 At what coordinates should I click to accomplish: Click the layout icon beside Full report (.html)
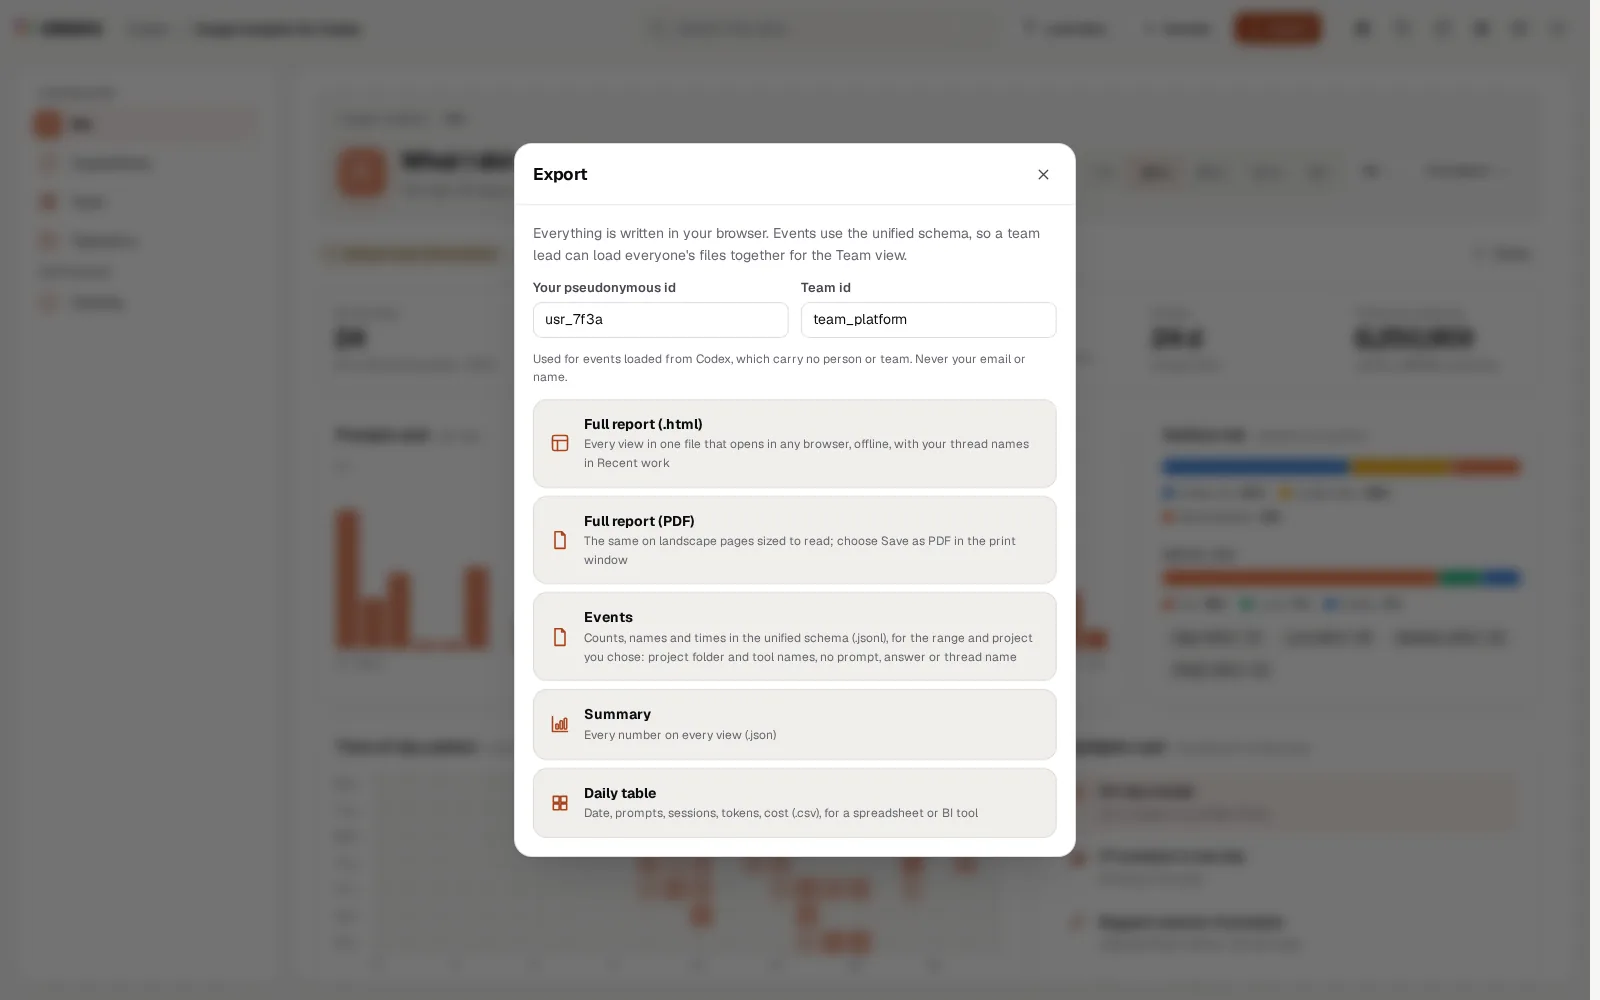(x=560, y=443)
